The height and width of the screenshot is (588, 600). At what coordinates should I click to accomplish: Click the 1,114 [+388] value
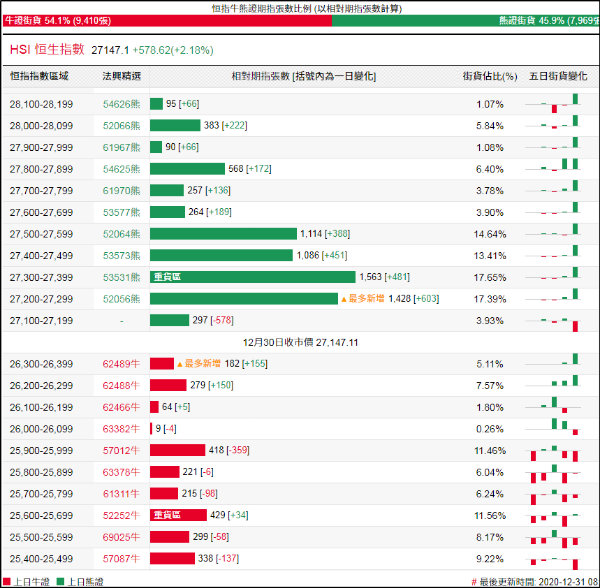[325, 234]
